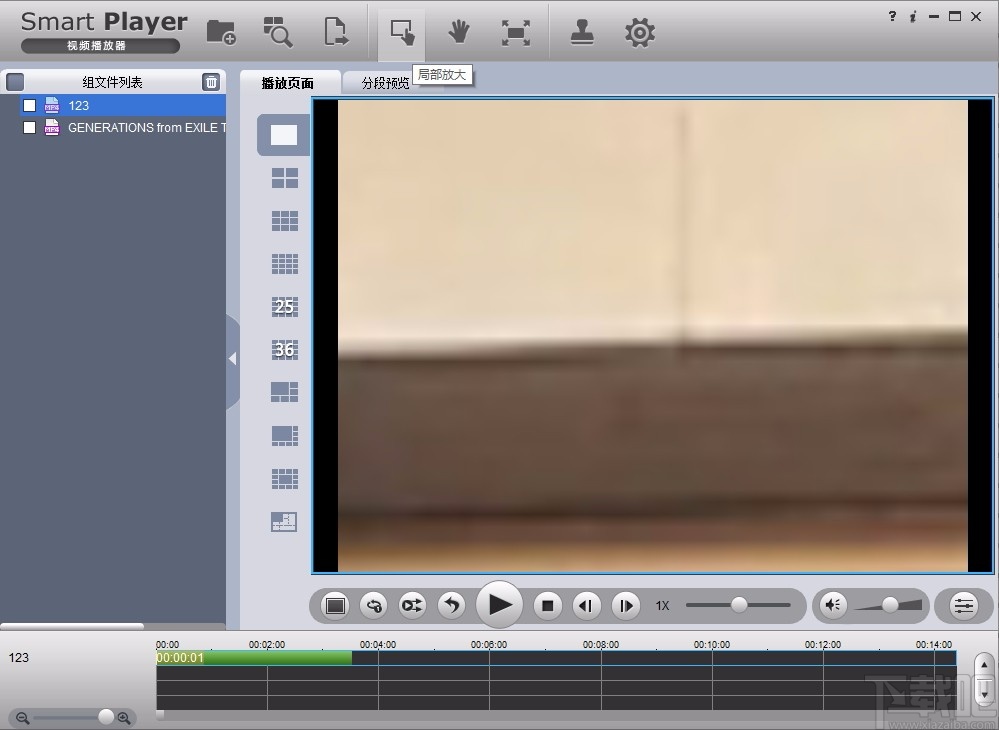Choose the custom layout icon at the bottom

click(x=284, y=522)
